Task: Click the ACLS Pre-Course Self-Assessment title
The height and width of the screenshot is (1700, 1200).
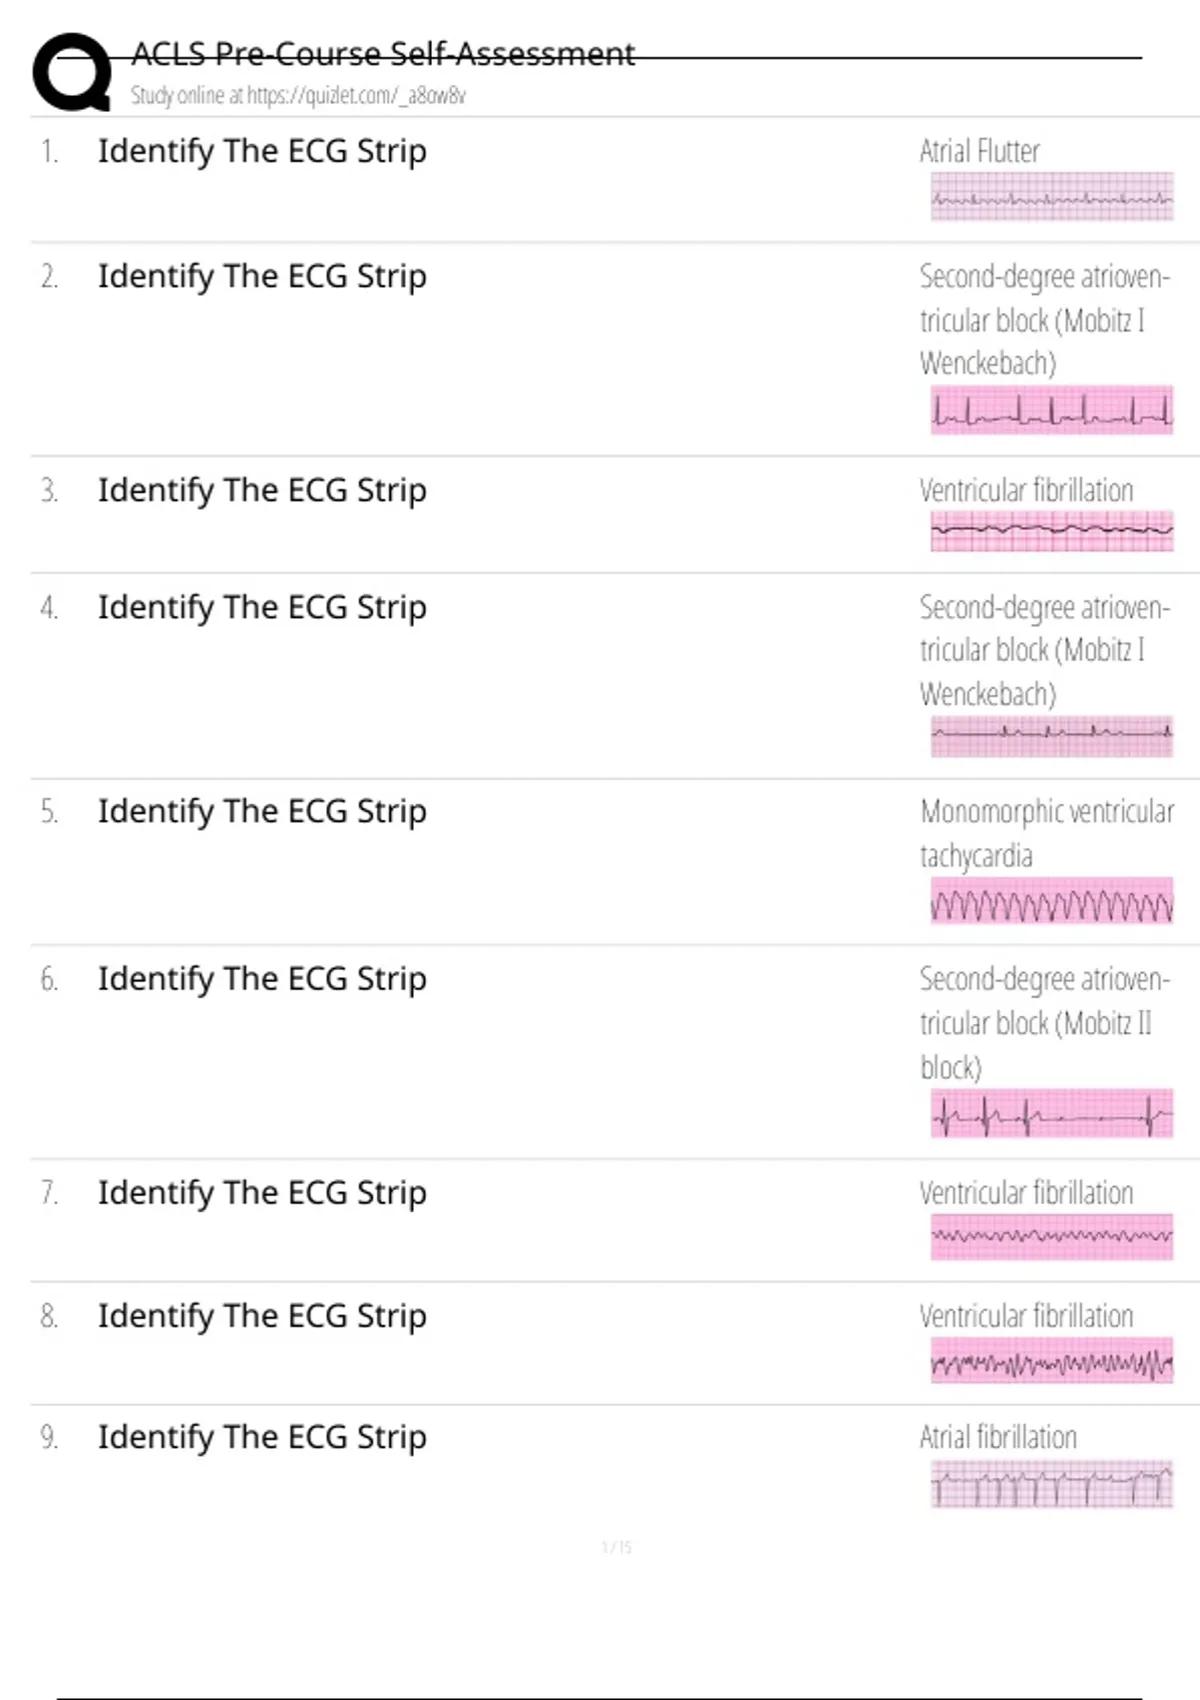Action: [383, 54]
